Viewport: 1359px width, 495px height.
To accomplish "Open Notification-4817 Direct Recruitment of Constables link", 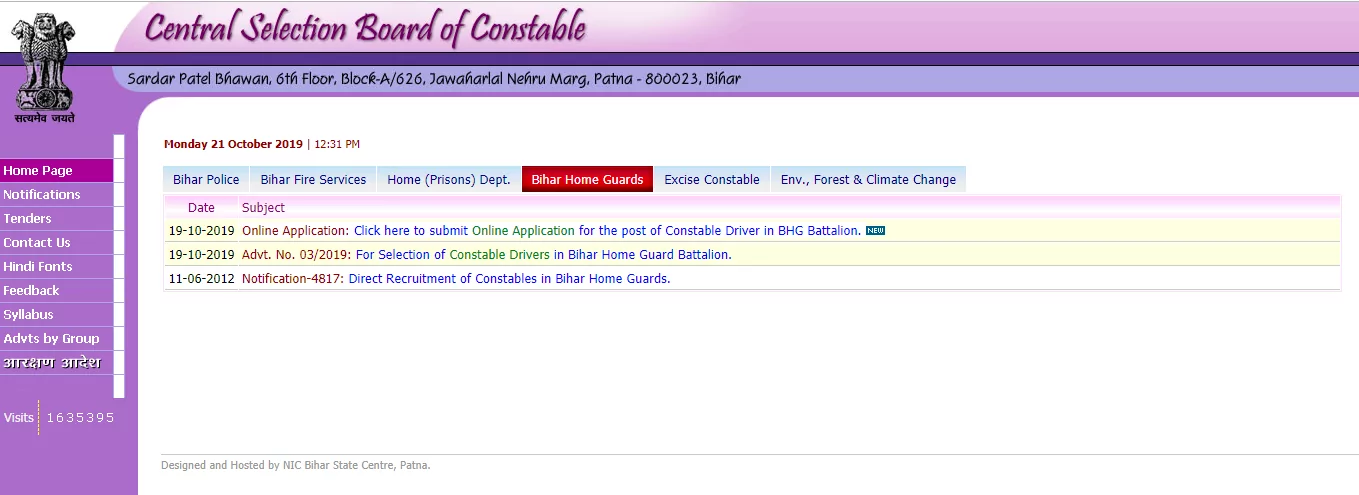I will (509, 279).
